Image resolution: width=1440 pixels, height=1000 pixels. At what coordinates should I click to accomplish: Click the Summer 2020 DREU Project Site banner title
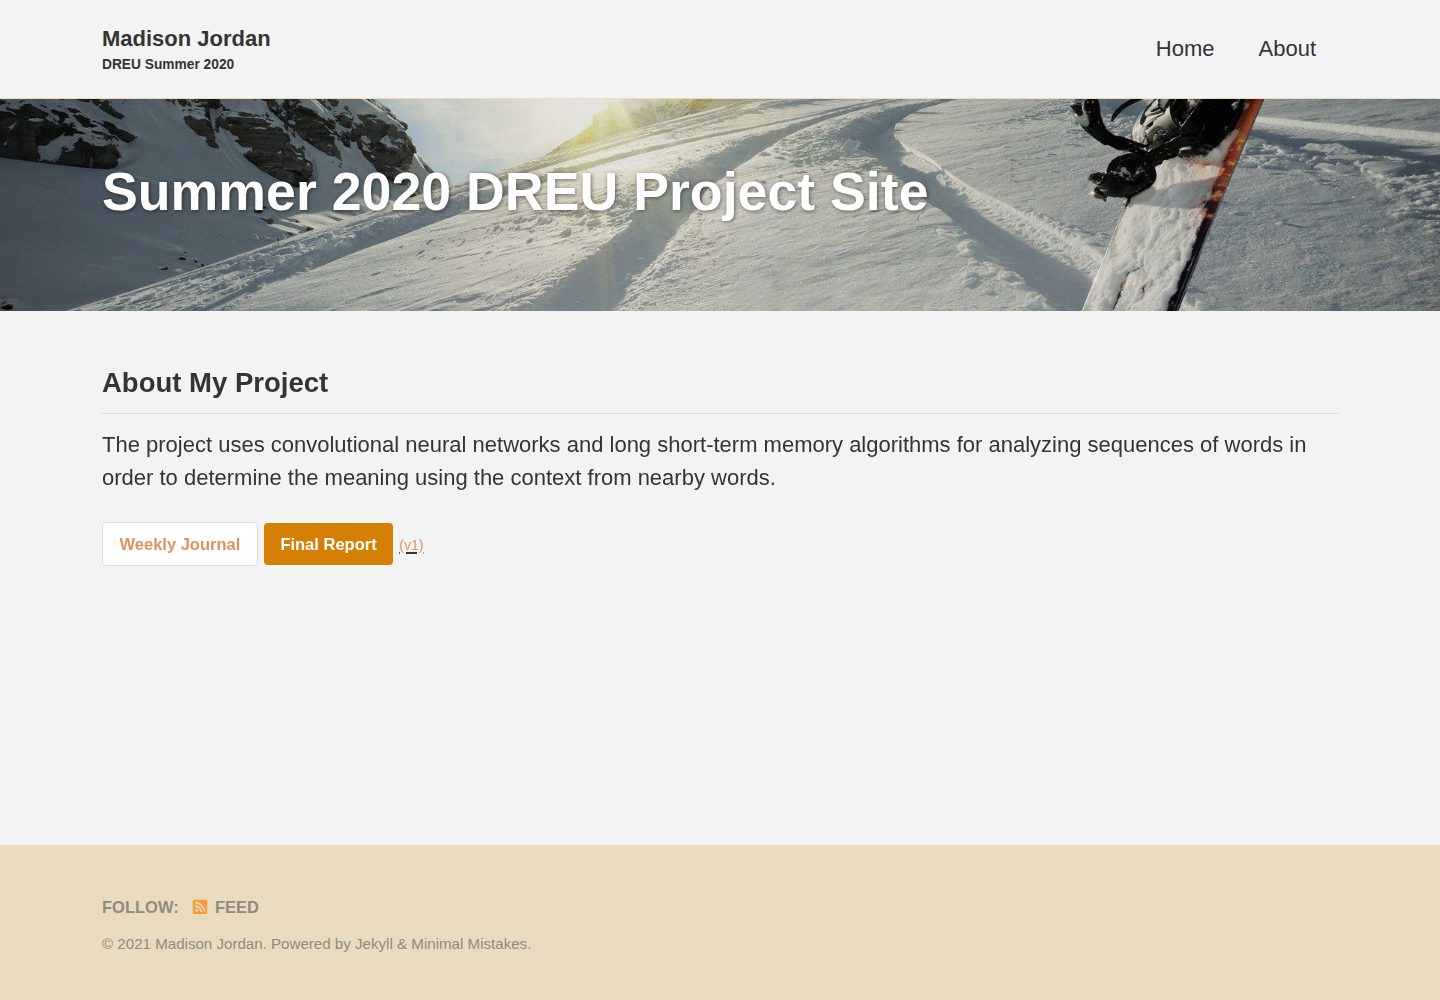(515, 192)
